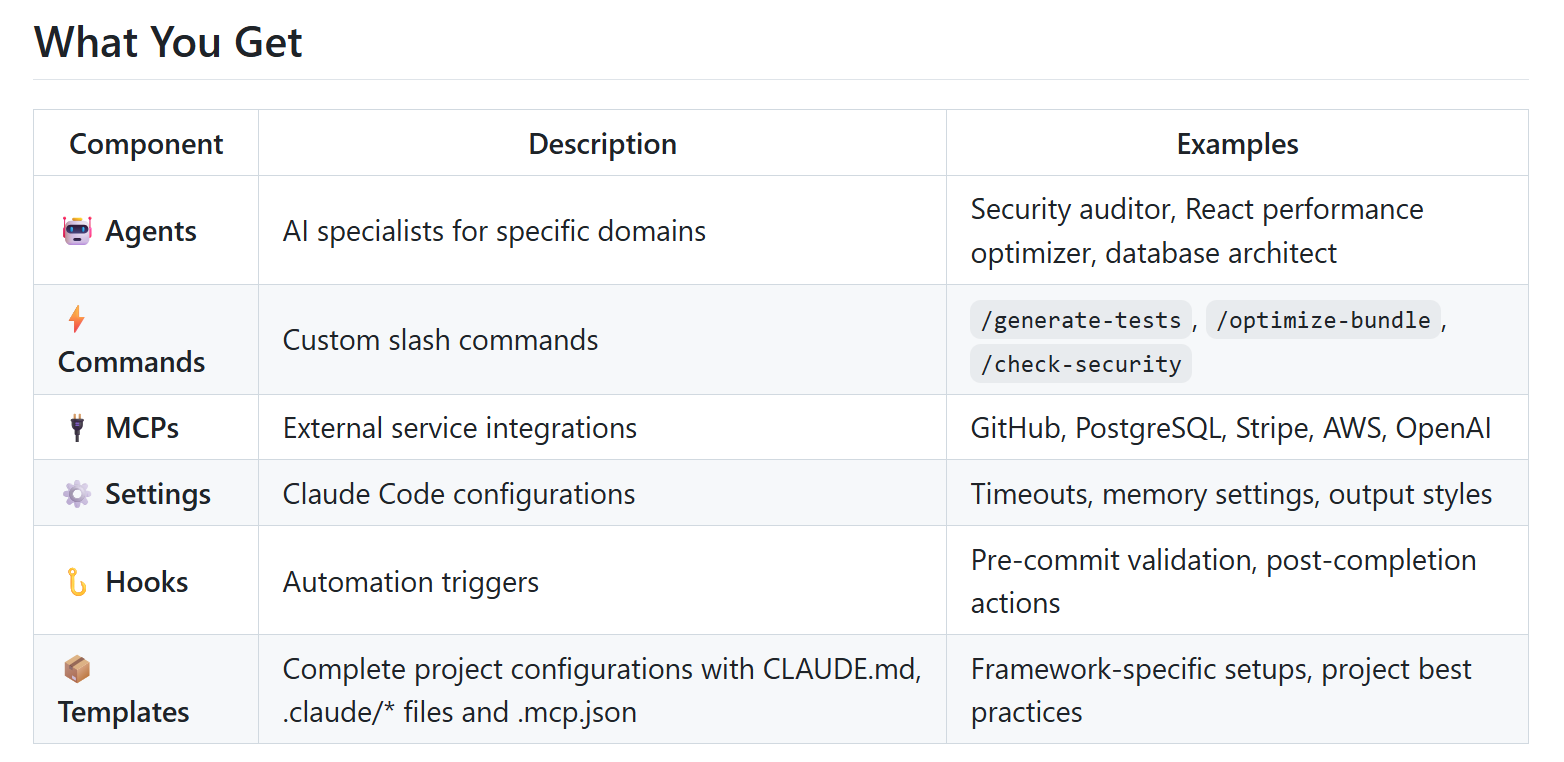Click the hook icon beside Hooks
Image resolution: width=1564 pixels, height=762 pixels.
coord(77,582)
